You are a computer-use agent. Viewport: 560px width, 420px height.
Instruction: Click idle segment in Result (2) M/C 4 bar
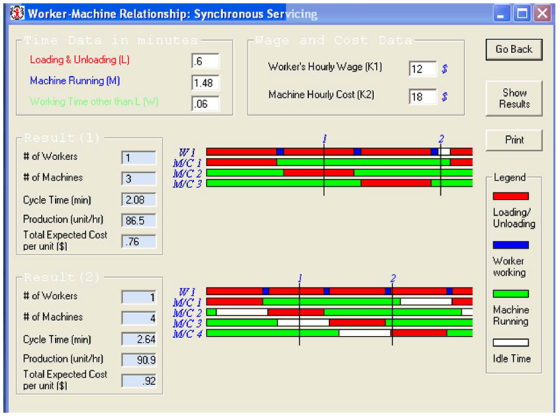point(365,333)
